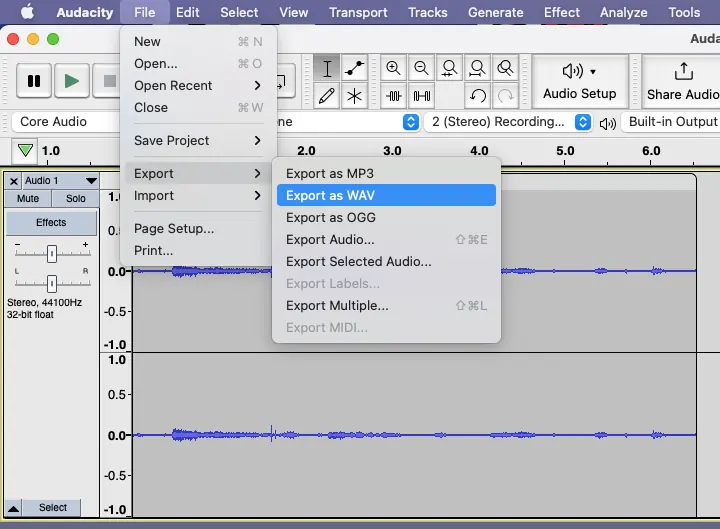Click the lower channel waveform area
The image size is (720, 529).
[413, 434]
